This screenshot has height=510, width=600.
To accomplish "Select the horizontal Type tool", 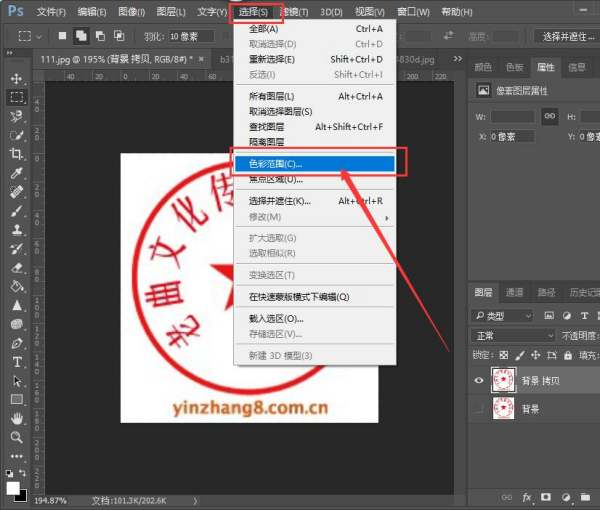I will coord(17,361).
